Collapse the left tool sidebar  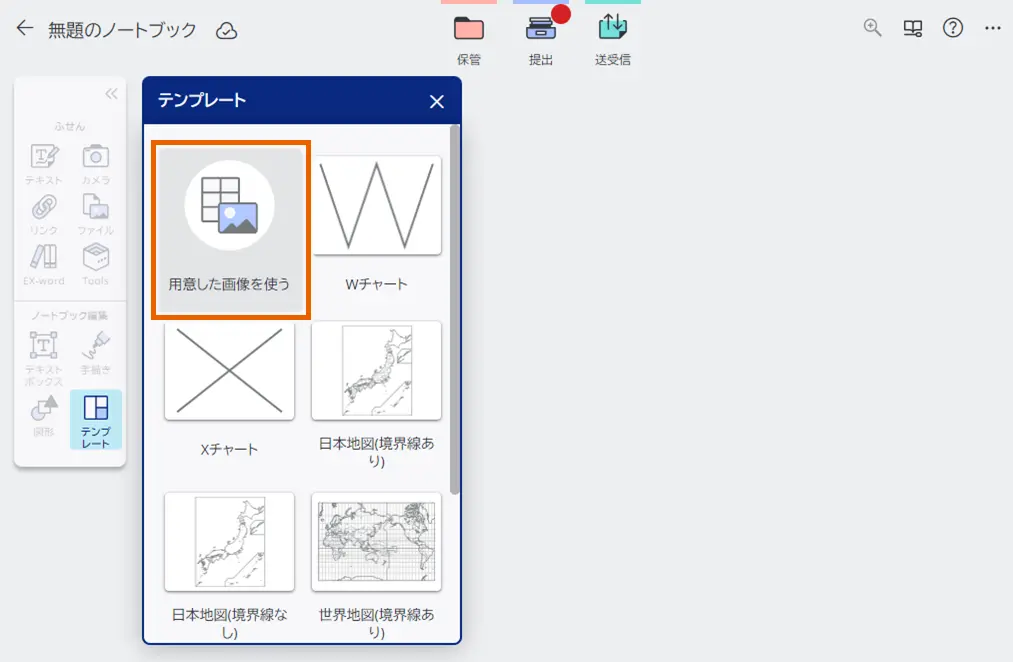[x=110, y=93]
